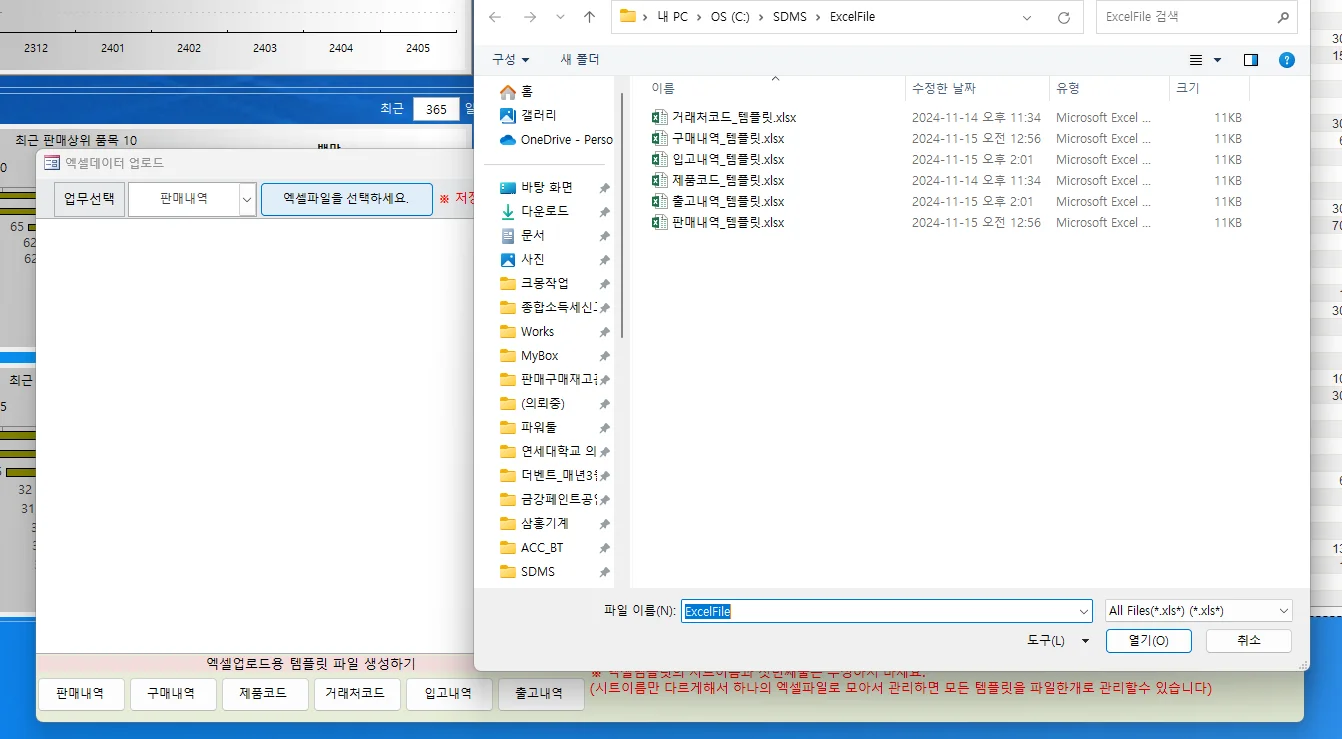Open SDMS folder in sidebar

pos(537,571)
